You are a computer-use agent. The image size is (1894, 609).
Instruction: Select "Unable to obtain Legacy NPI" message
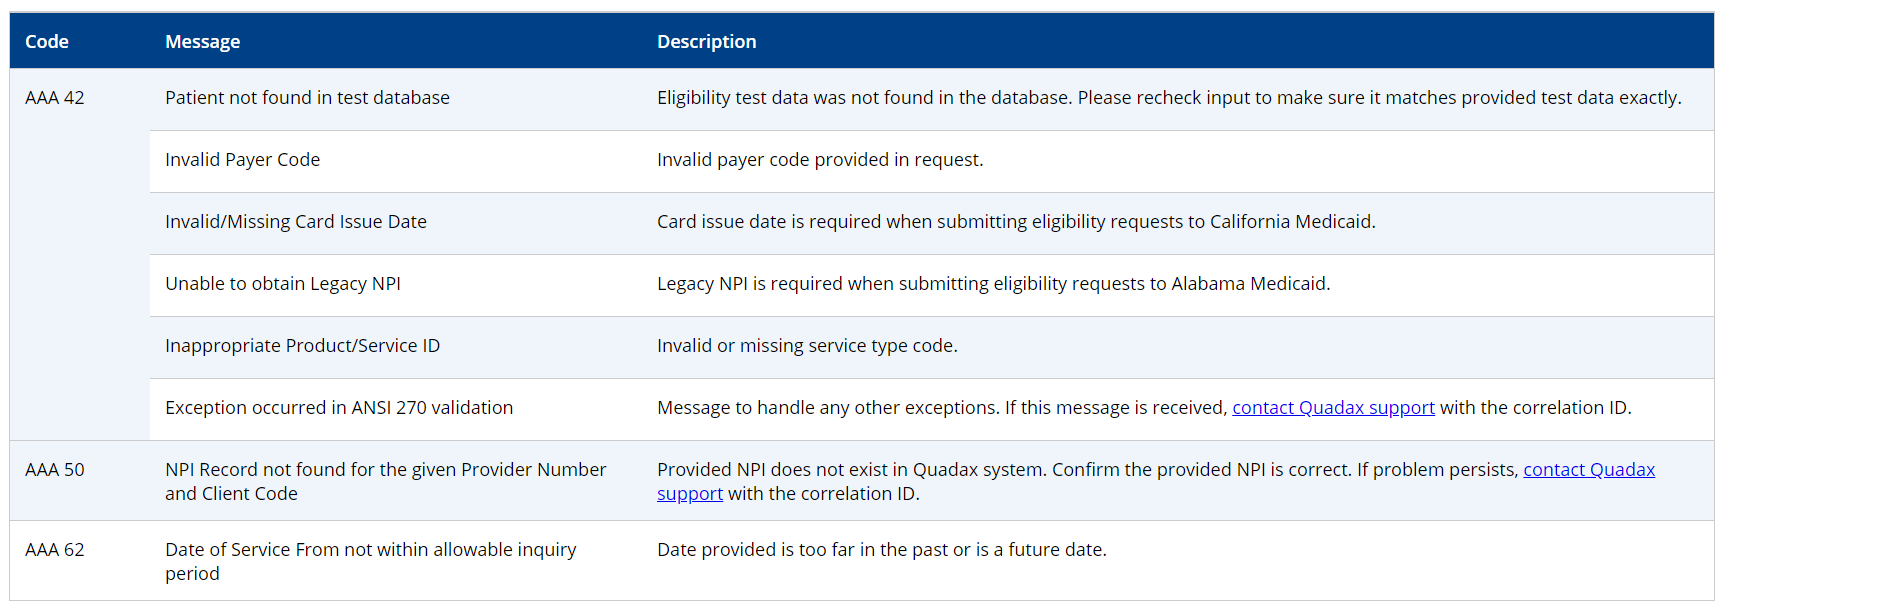pos(282,284)
